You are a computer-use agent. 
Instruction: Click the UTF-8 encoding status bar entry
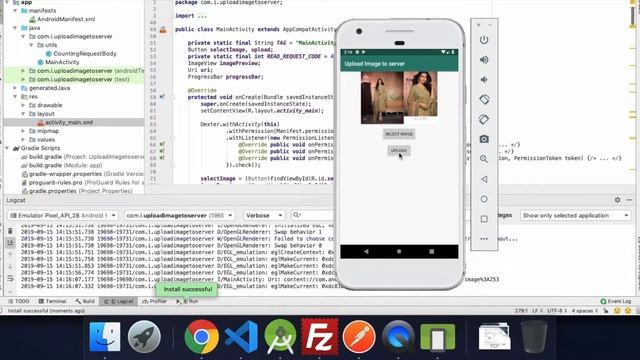(x=557, y=311)
